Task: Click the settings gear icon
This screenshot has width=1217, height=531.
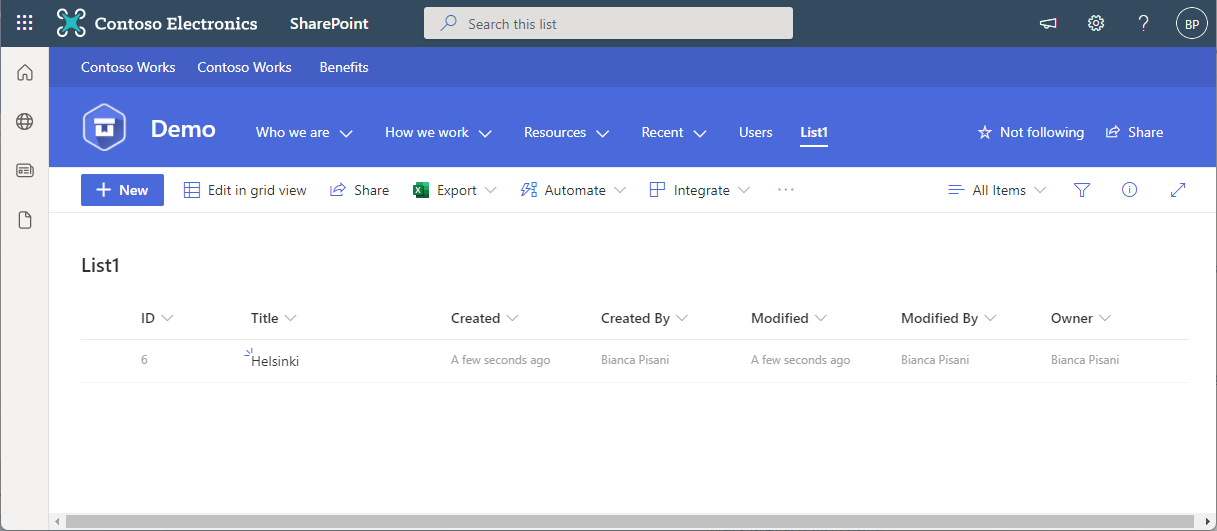Action: (x=1096, y=23)
